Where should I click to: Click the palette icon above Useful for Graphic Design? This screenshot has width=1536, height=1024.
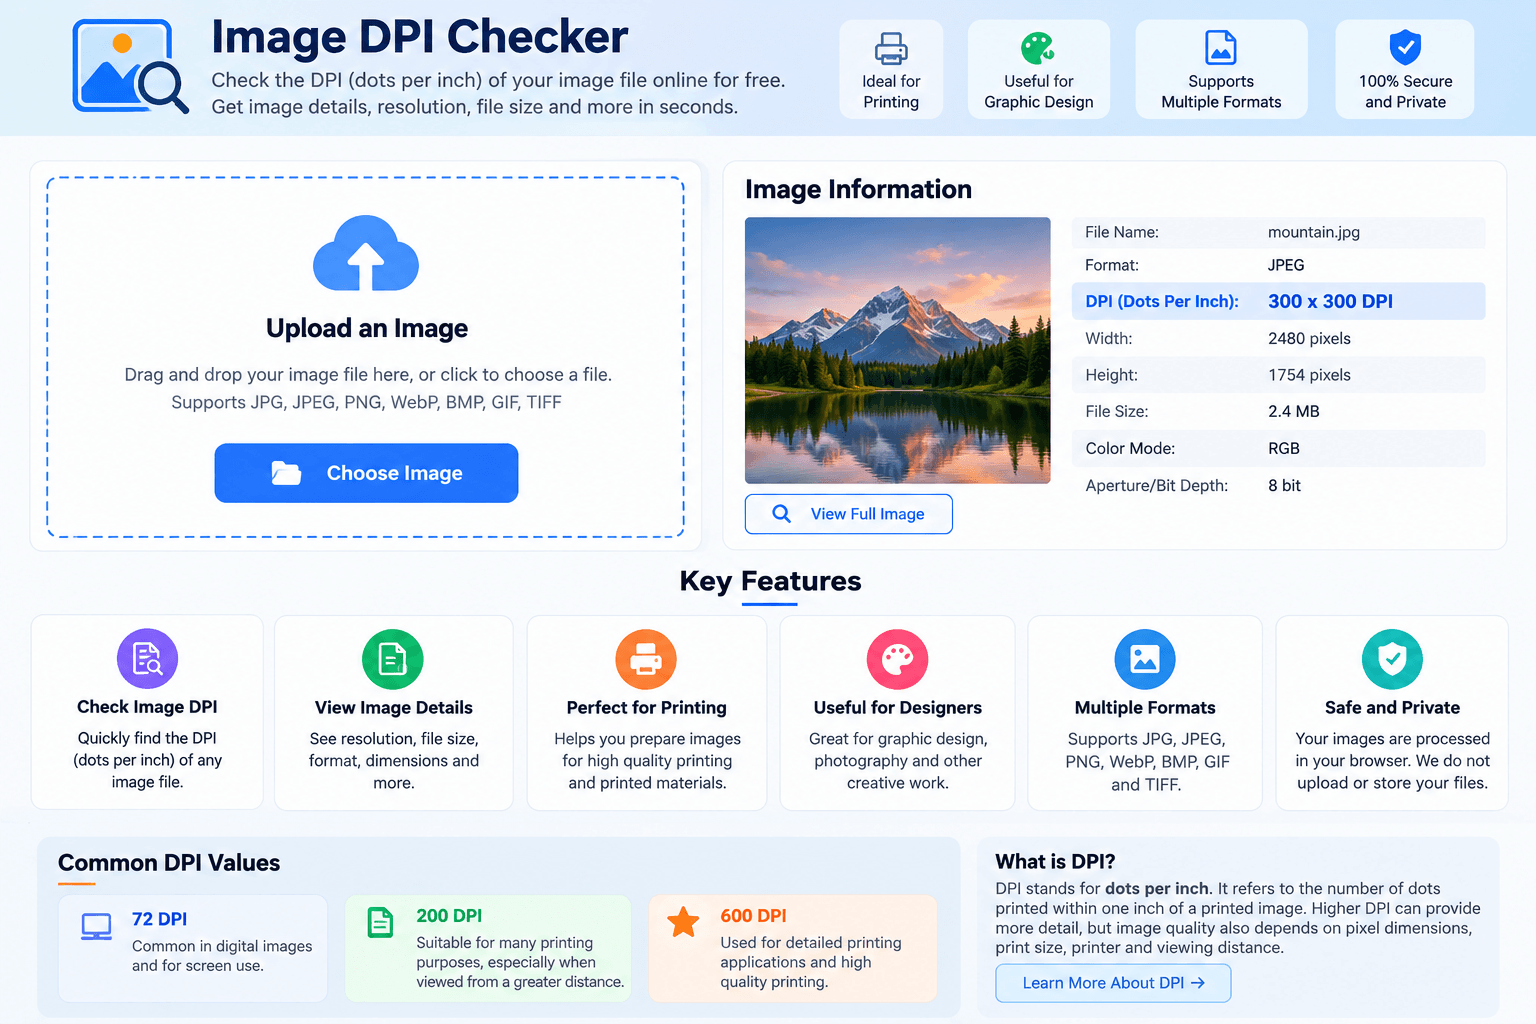(1038, 48)
